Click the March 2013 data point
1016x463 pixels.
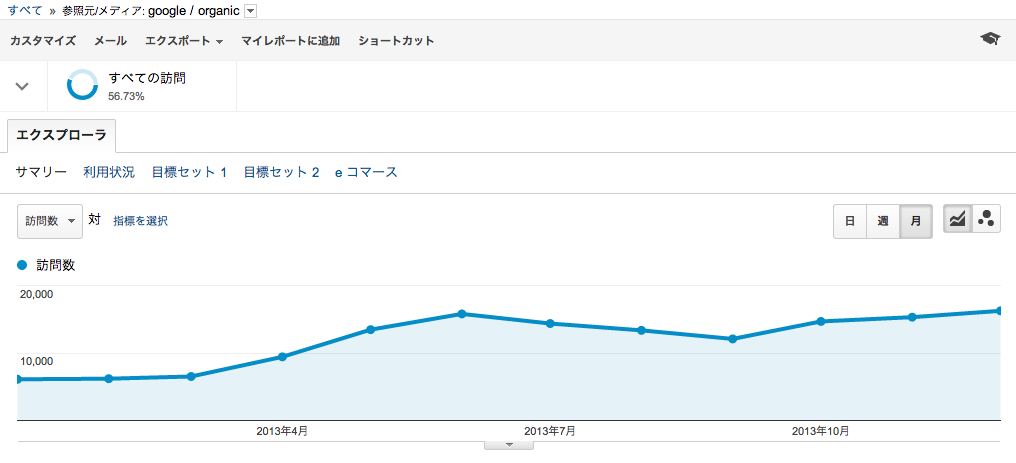190,376
